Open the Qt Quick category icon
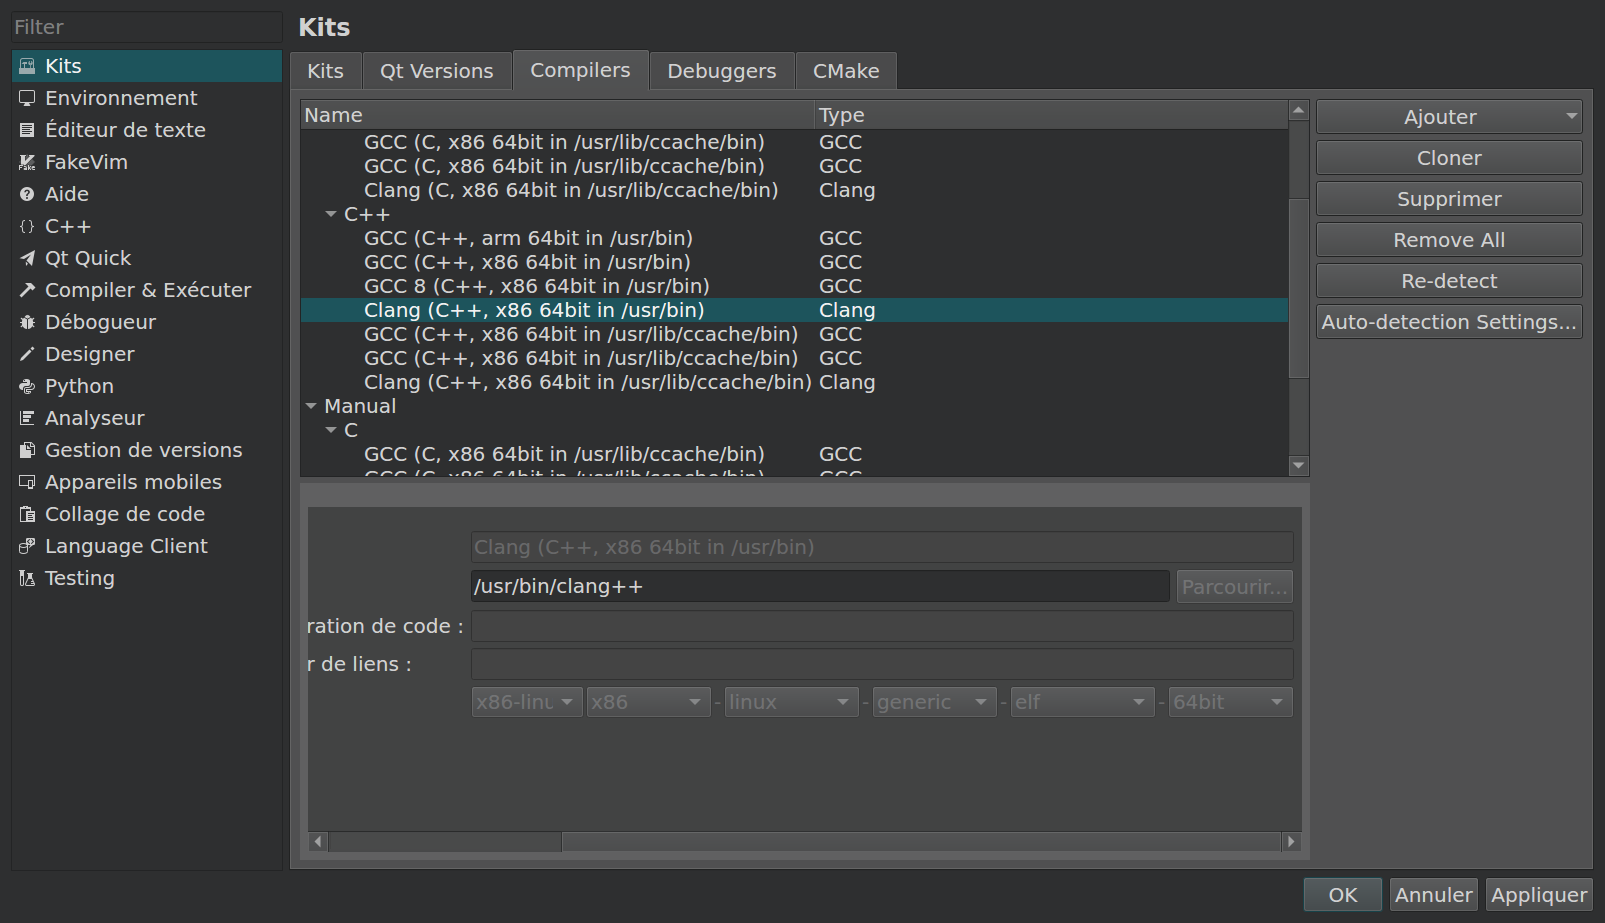 tap(27, 258)
